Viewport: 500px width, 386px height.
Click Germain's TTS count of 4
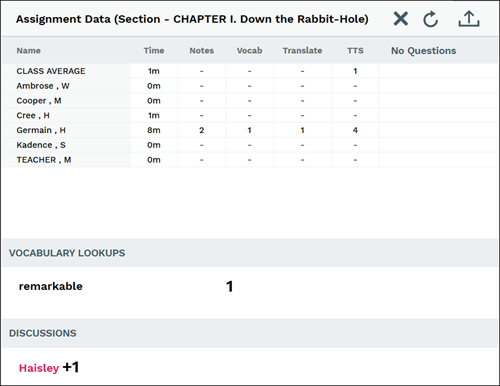355,130
